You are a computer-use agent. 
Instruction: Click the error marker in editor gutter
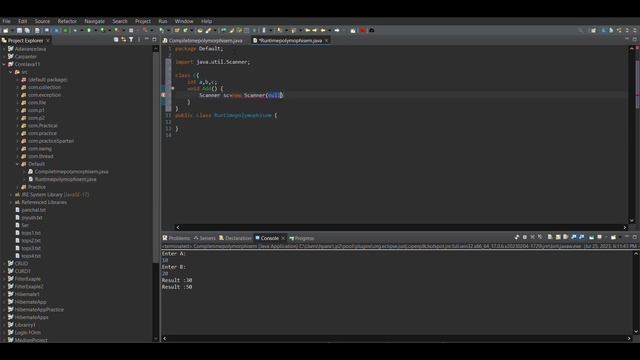coord(164,95)
